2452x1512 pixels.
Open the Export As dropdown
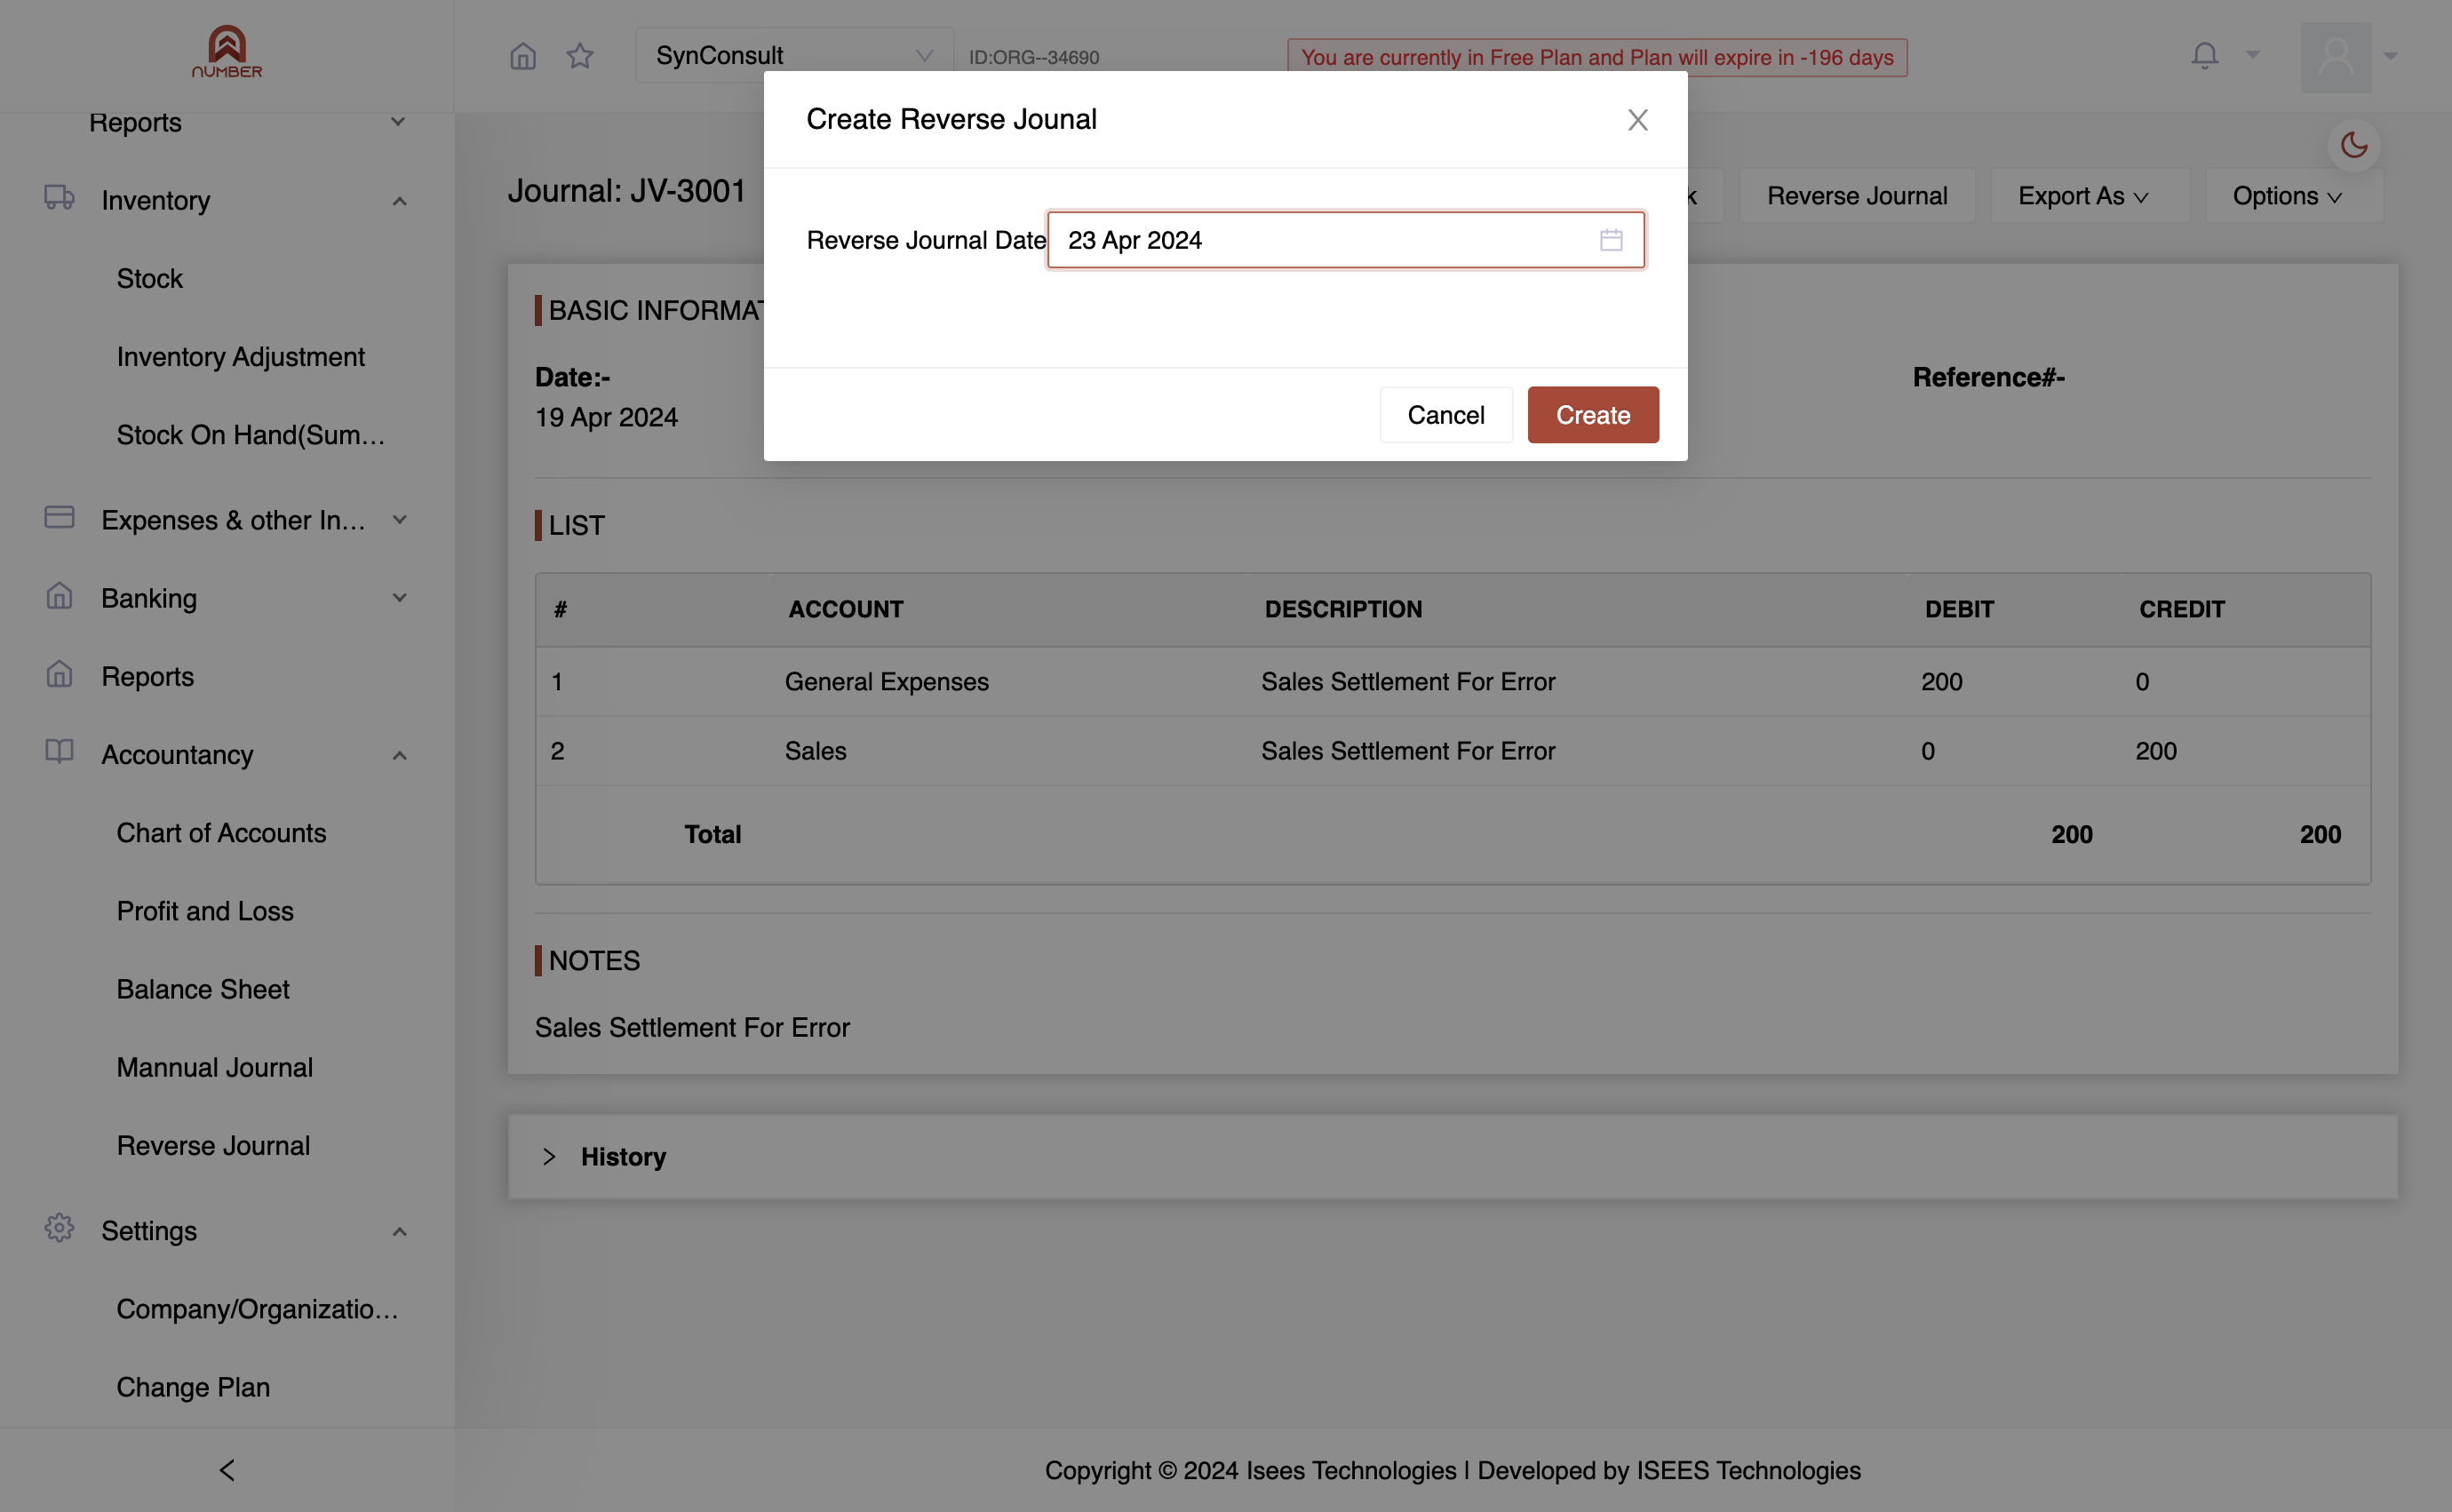pos(2089,196)
